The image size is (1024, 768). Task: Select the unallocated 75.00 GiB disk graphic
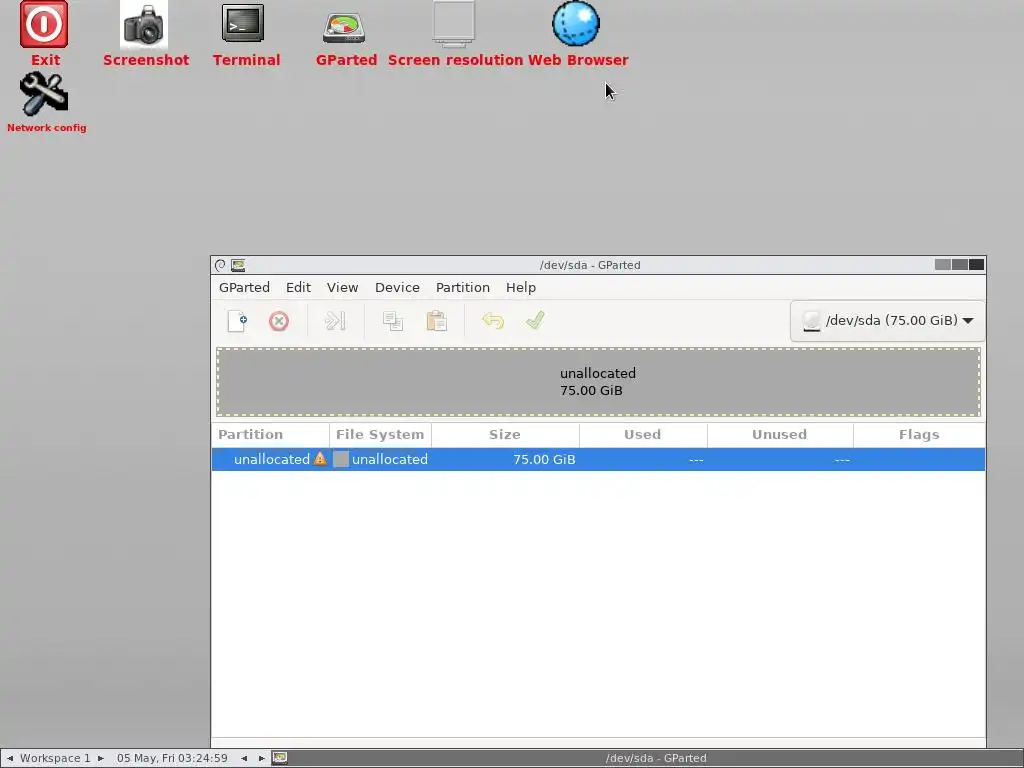[598, 382]
